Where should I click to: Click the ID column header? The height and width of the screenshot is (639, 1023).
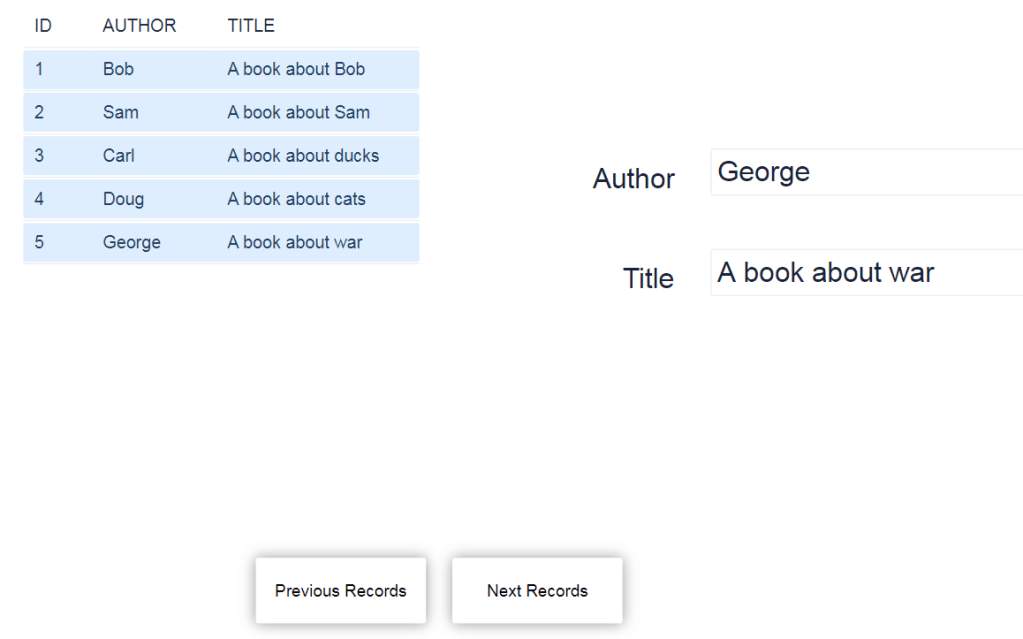[x=43, y=26]
